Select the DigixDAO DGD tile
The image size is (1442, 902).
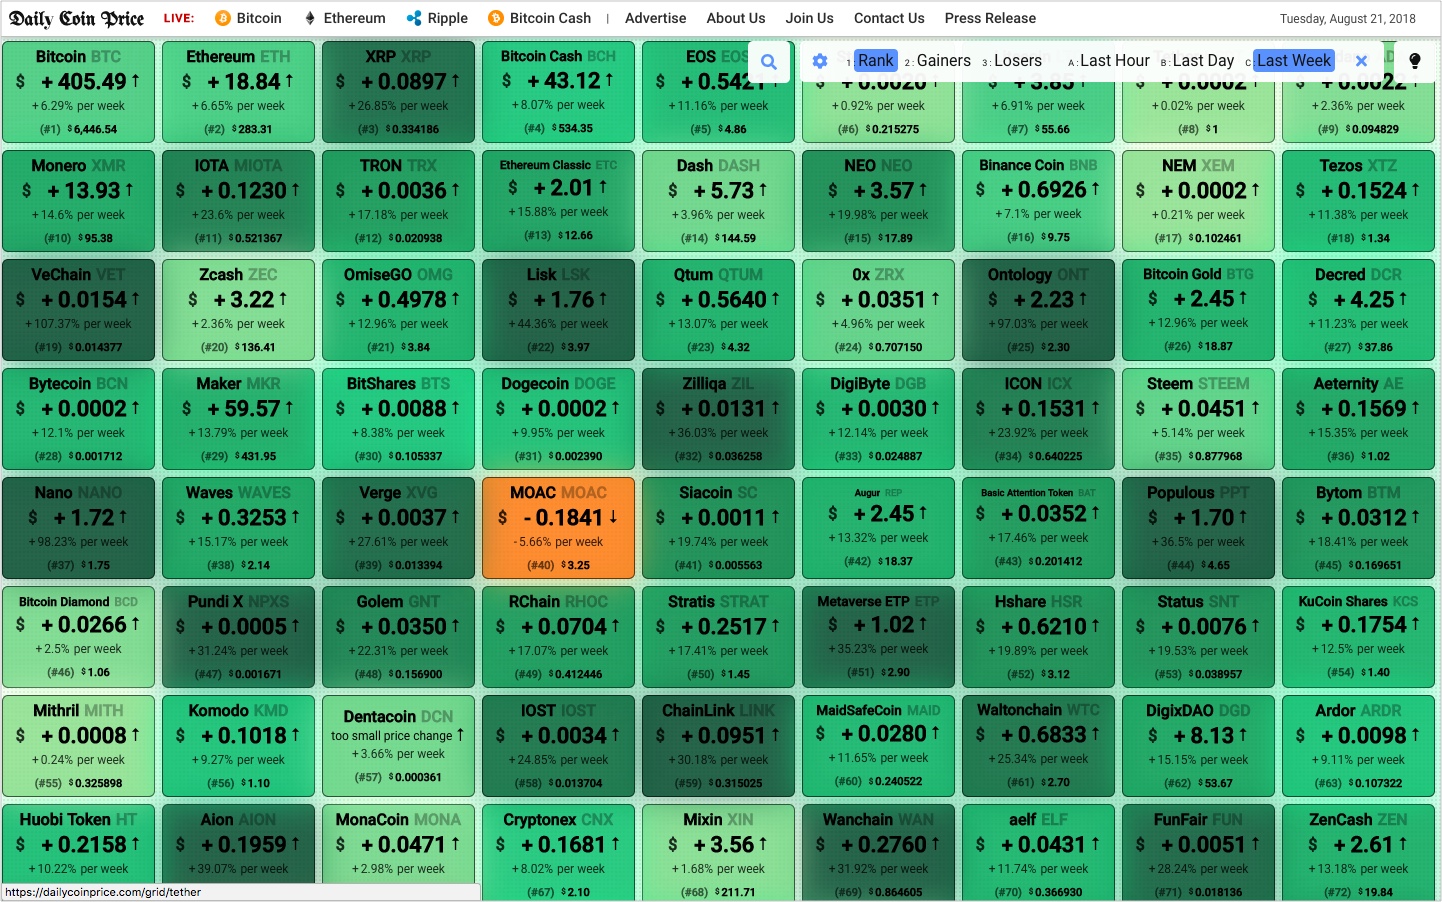pyautogui.click(x=1199, y=746)
